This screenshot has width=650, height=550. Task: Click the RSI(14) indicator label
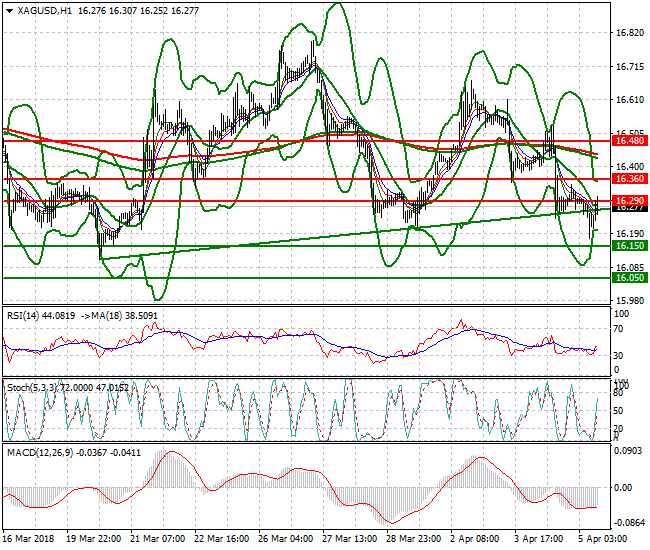[28, 316]
